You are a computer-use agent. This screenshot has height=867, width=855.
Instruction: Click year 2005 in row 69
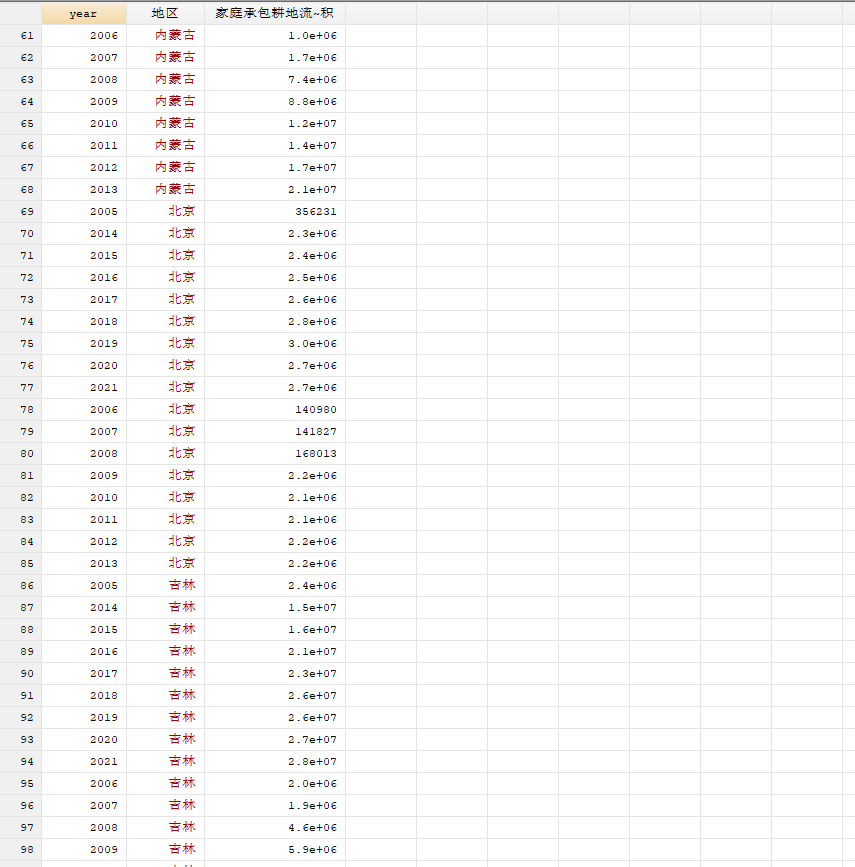click(103, 211)
